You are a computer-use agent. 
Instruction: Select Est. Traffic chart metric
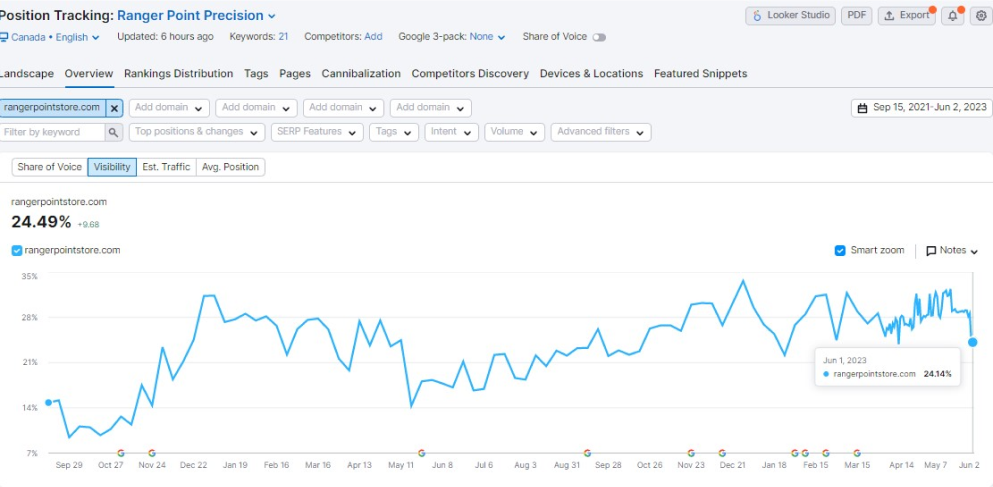point(166,167)
